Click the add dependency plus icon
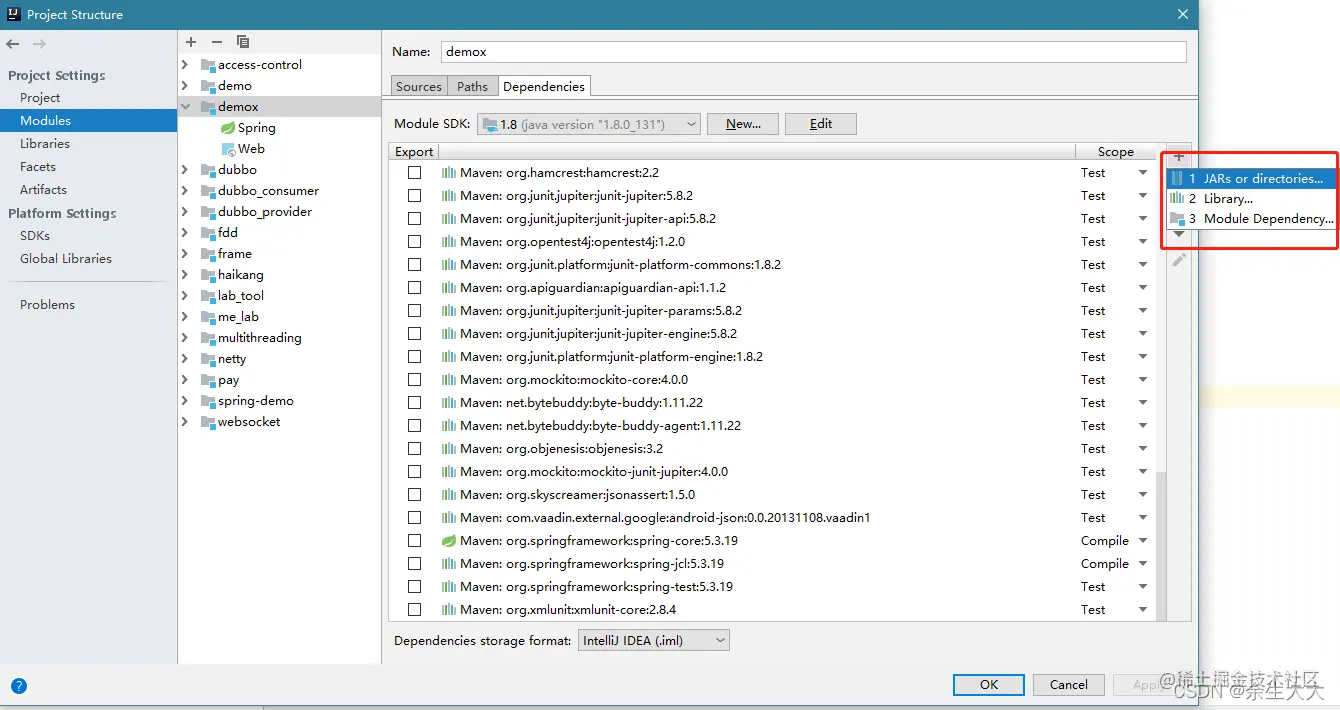 [x=1179, y=157]
